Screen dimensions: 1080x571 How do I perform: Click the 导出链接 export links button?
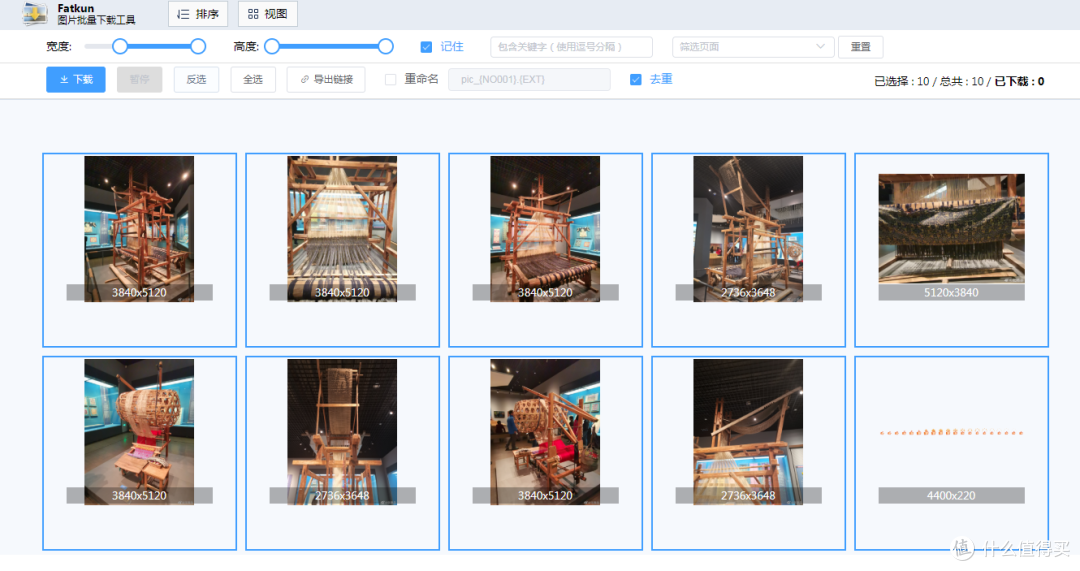coord(326,79)
